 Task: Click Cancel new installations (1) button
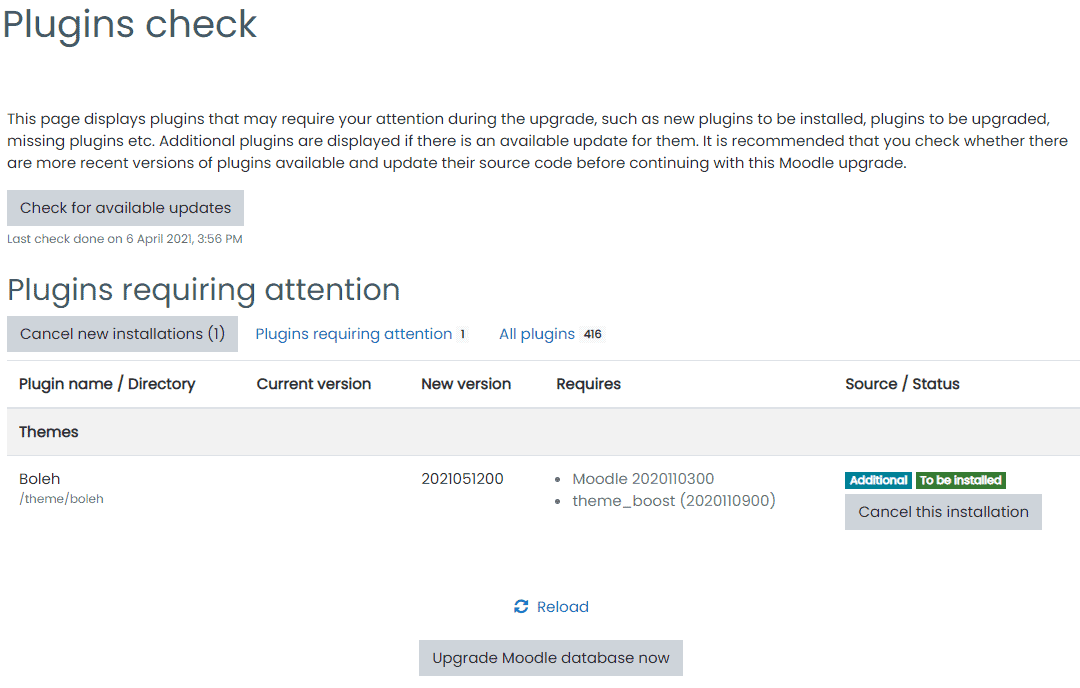[x=123, y=334]
